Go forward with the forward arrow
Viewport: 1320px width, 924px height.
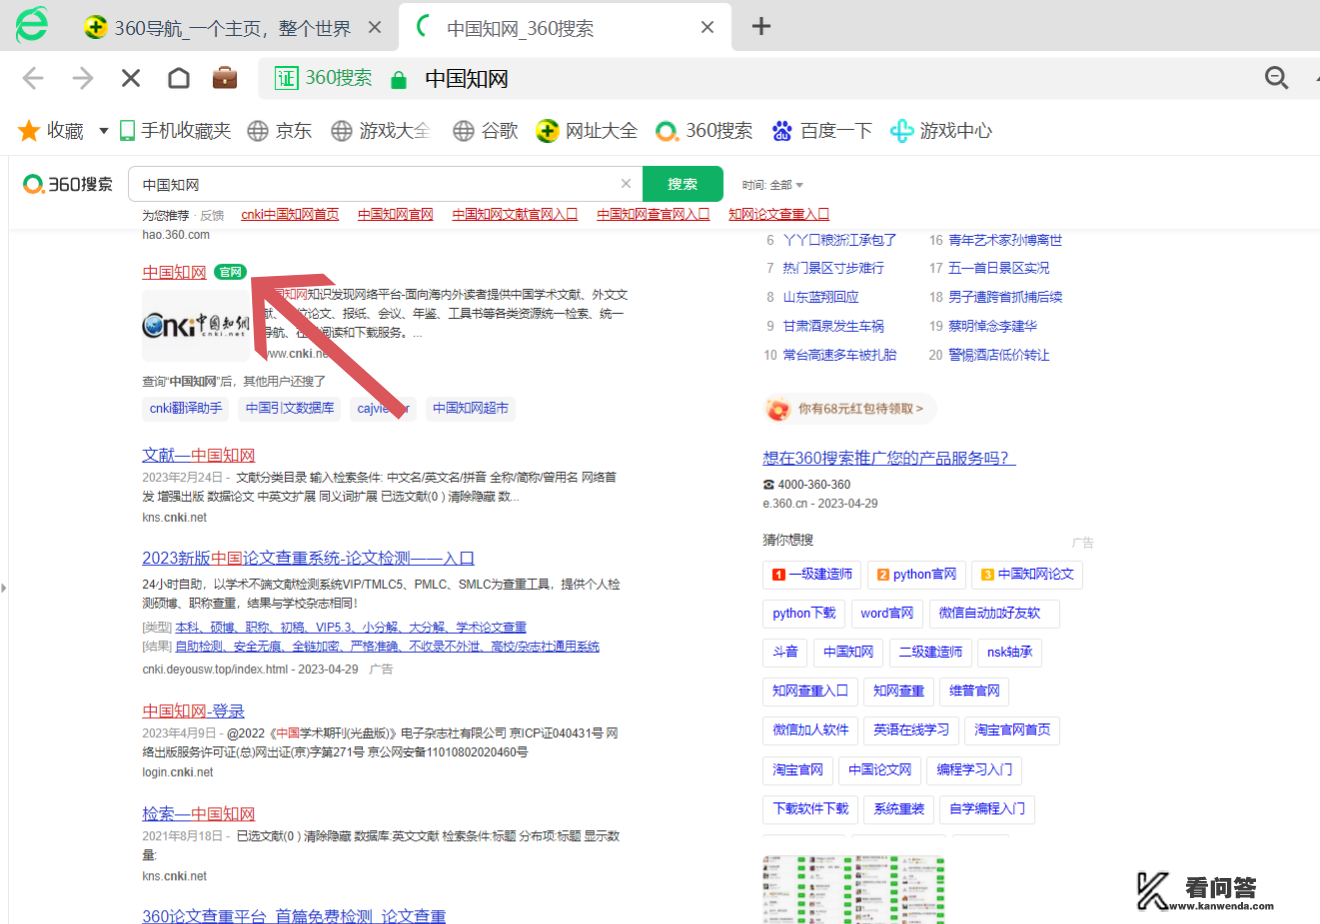(82, 78)
